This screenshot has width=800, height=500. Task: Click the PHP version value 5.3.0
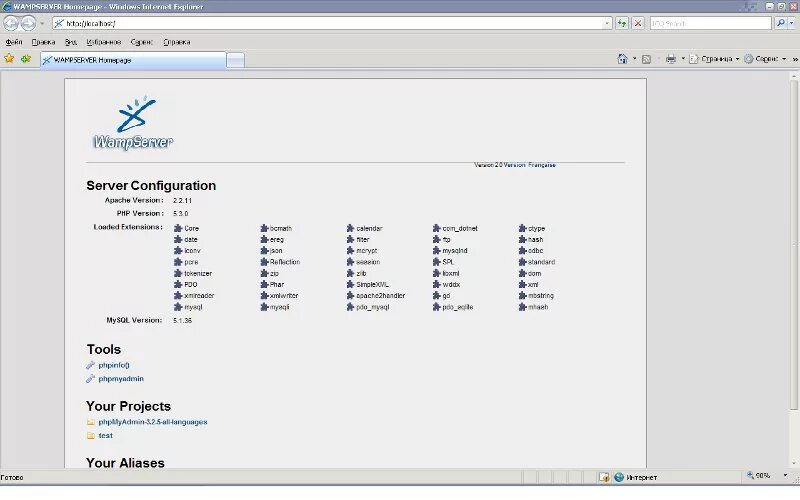pyautogui.click(x=181, y=214)
